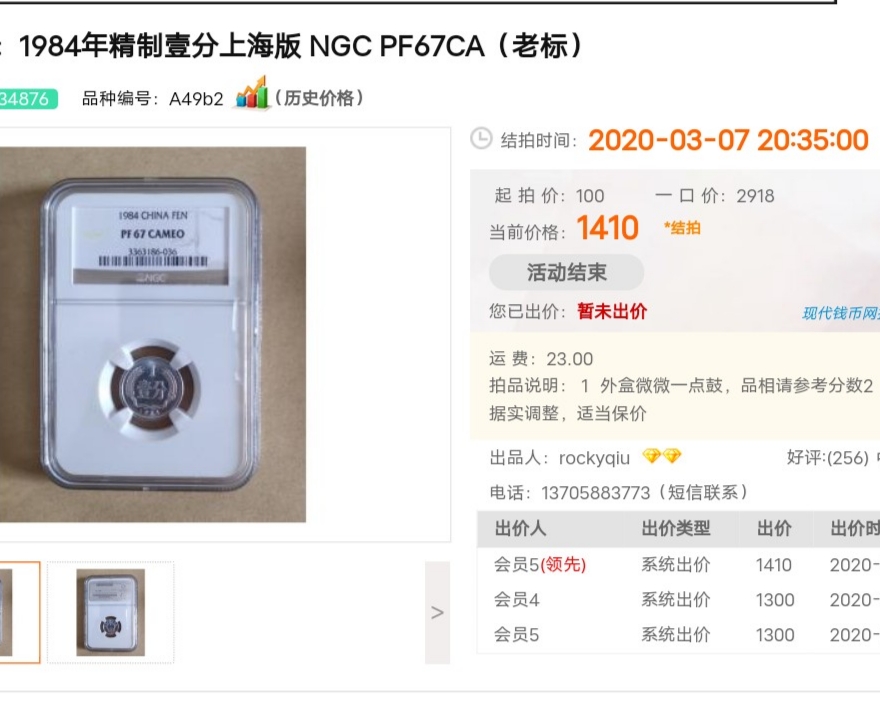Open the main NGC coin slab photo
Image resolution: width=880 pixels, height=704 pixels.
point(153,335)
